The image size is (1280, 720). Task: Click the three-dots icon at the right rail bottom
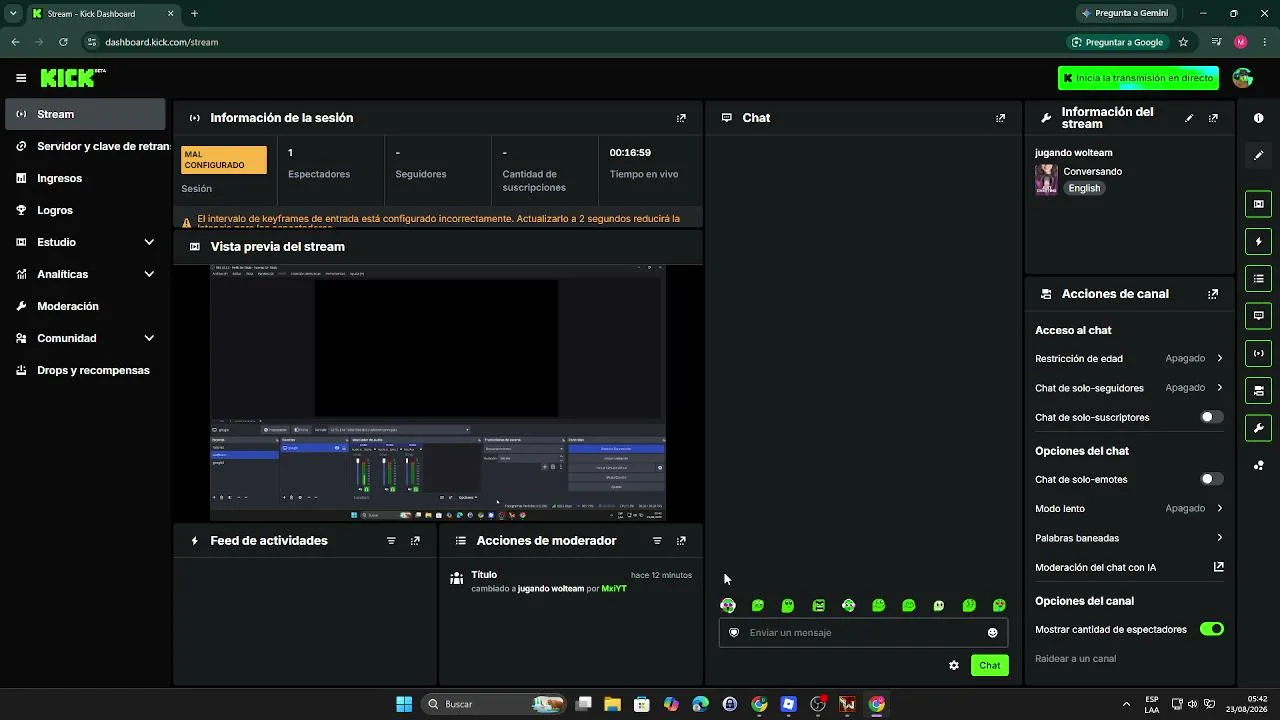(1258, 465)
